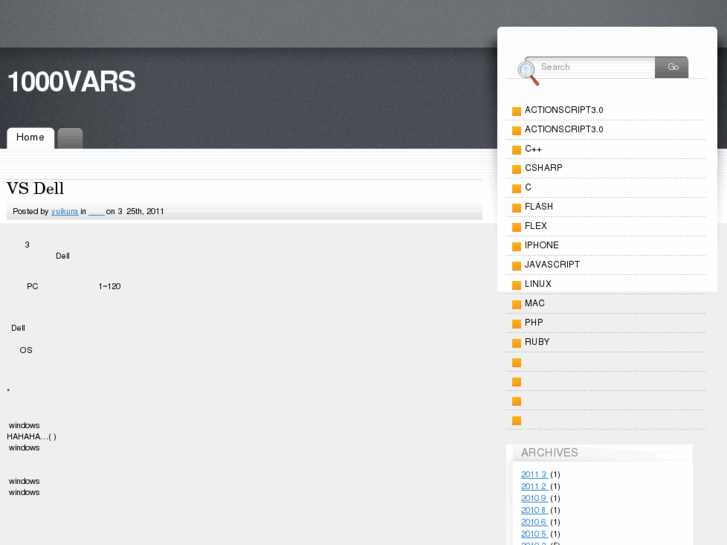Image resolution: width=727 pixels, height=545 pixels.
Task: Open the PHP category
Action: tap(534, 323)
